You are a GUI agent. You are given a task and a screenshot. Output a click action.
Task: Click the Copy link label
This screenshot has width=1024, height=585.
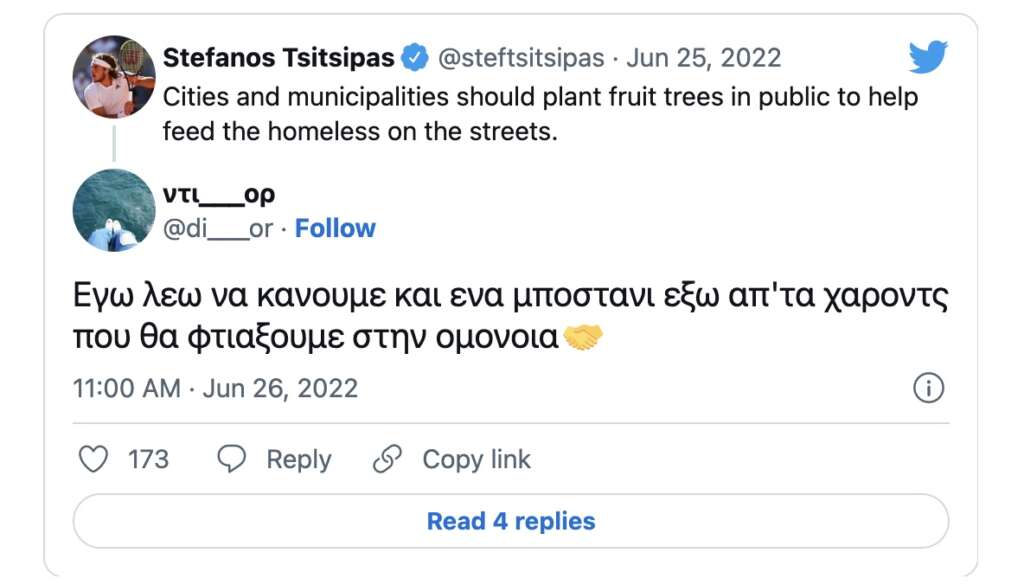coord(476,459)
